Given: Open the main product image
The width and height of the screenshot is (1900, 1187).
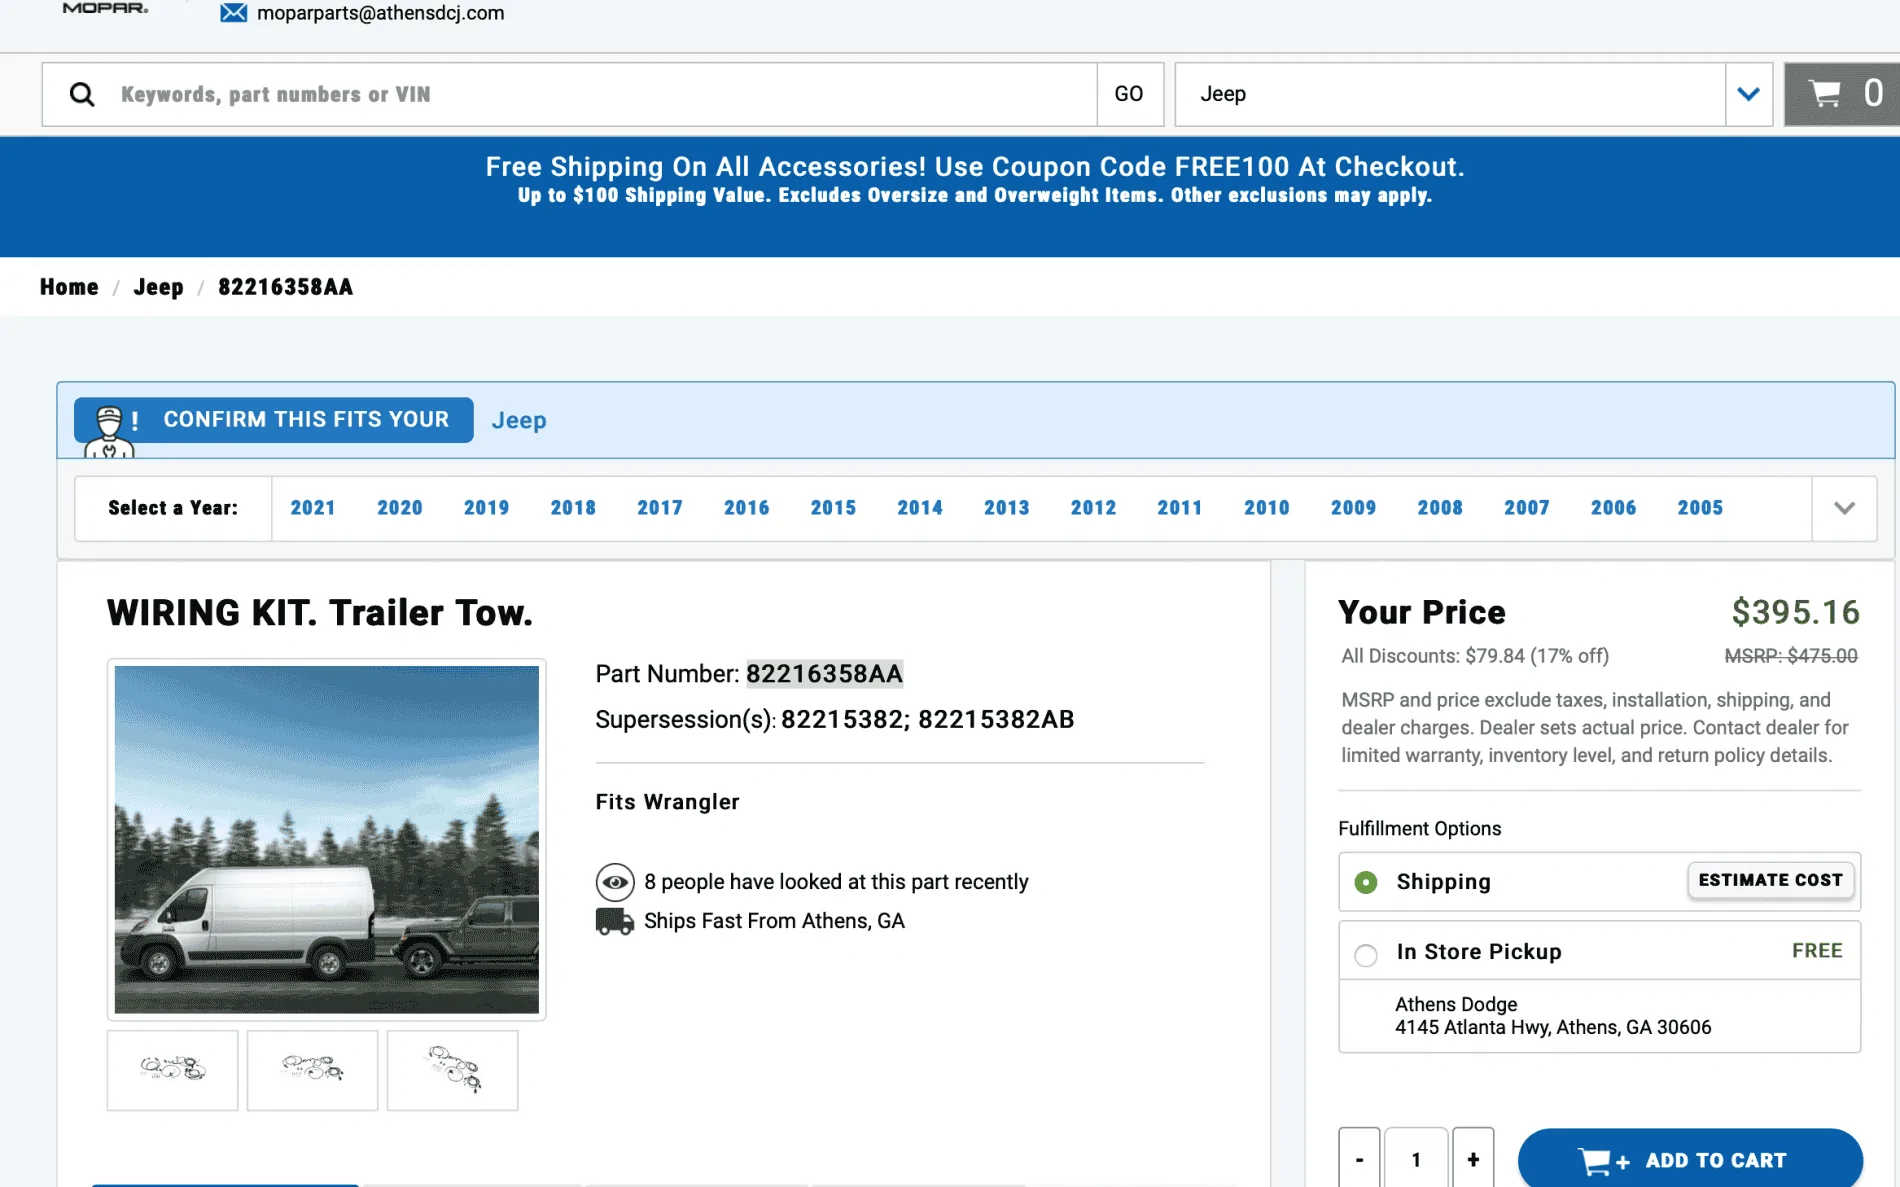Looking at the screenshot, I should point(327,840).
